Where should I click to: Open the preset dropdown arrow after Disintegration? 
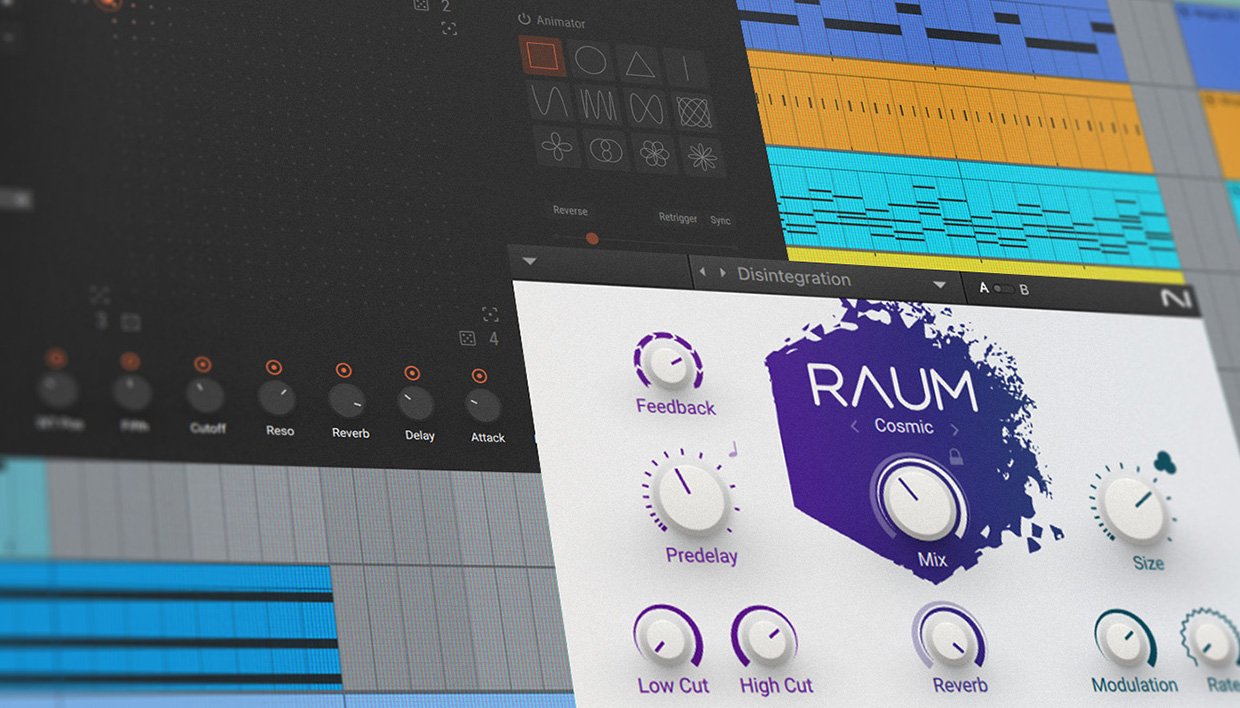939,285
